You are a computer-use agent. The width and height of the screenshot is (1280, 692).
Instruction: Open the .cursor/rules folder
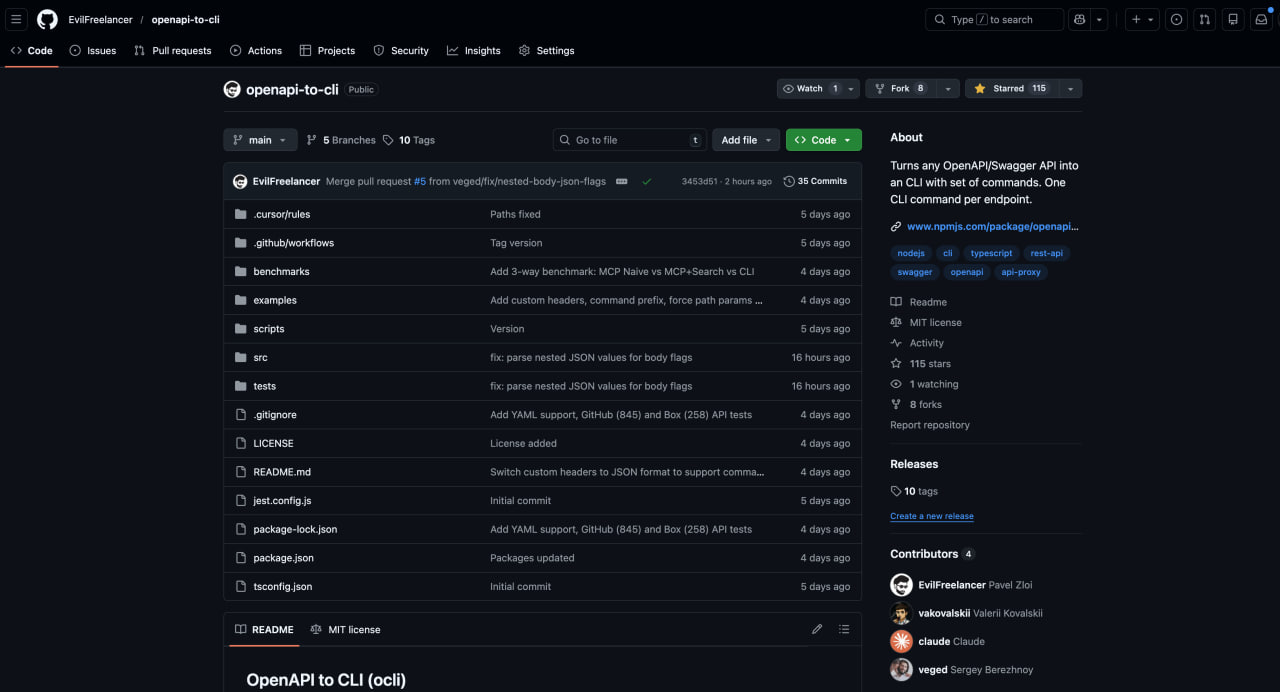pos(282,214)
